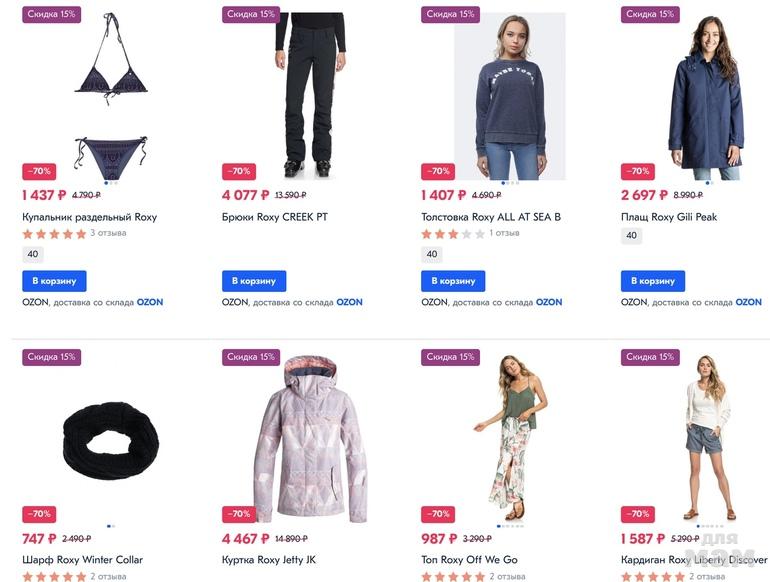Click the Скидка 15% badge on the scarf
The width and height of the screenshot is (770, 582).
[x=52, y=357]
